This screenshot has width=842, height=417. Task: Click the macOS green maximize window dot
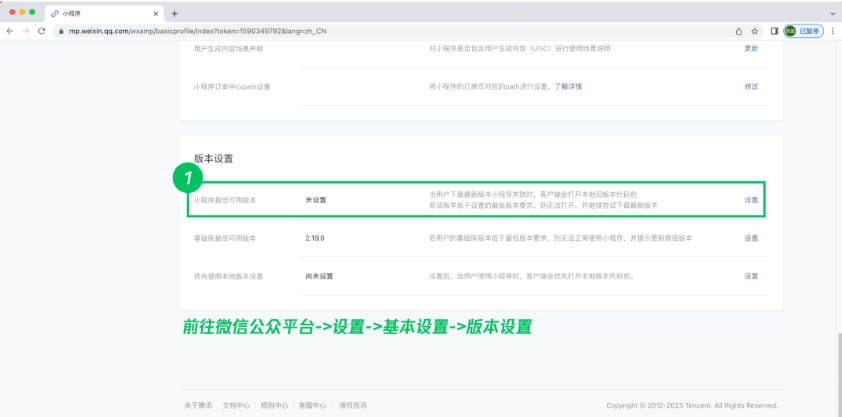click(x=32, y=12)
